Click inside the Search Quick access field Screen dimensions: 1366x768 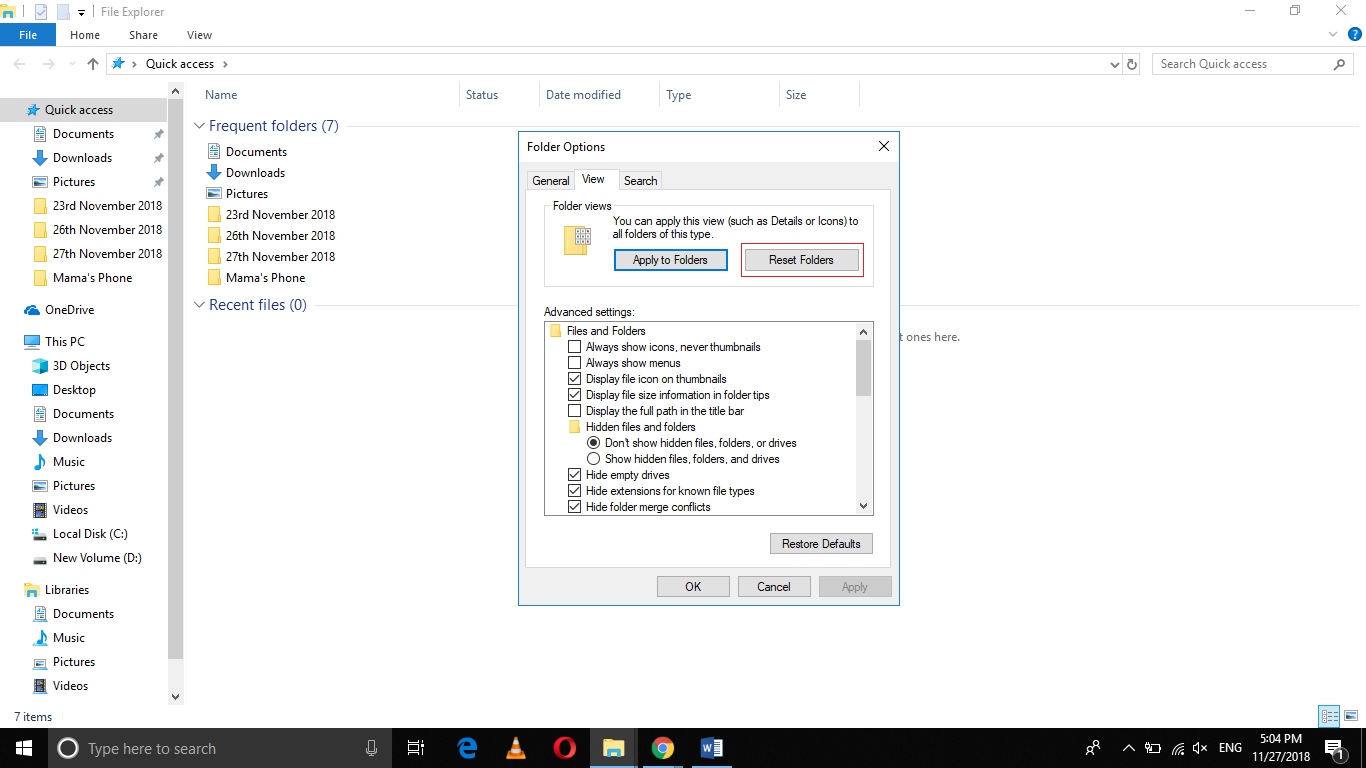pyautogui.click(x=1240, y=63)
